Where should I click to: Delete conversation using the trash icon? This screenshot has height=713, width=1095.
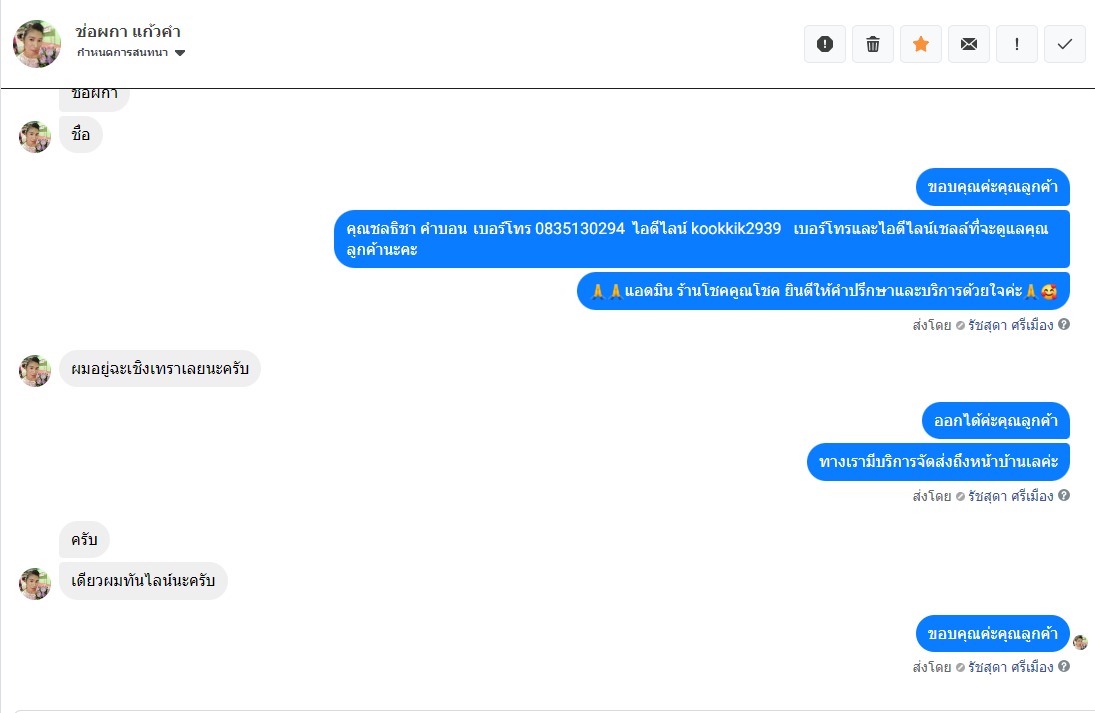(873, 44)
